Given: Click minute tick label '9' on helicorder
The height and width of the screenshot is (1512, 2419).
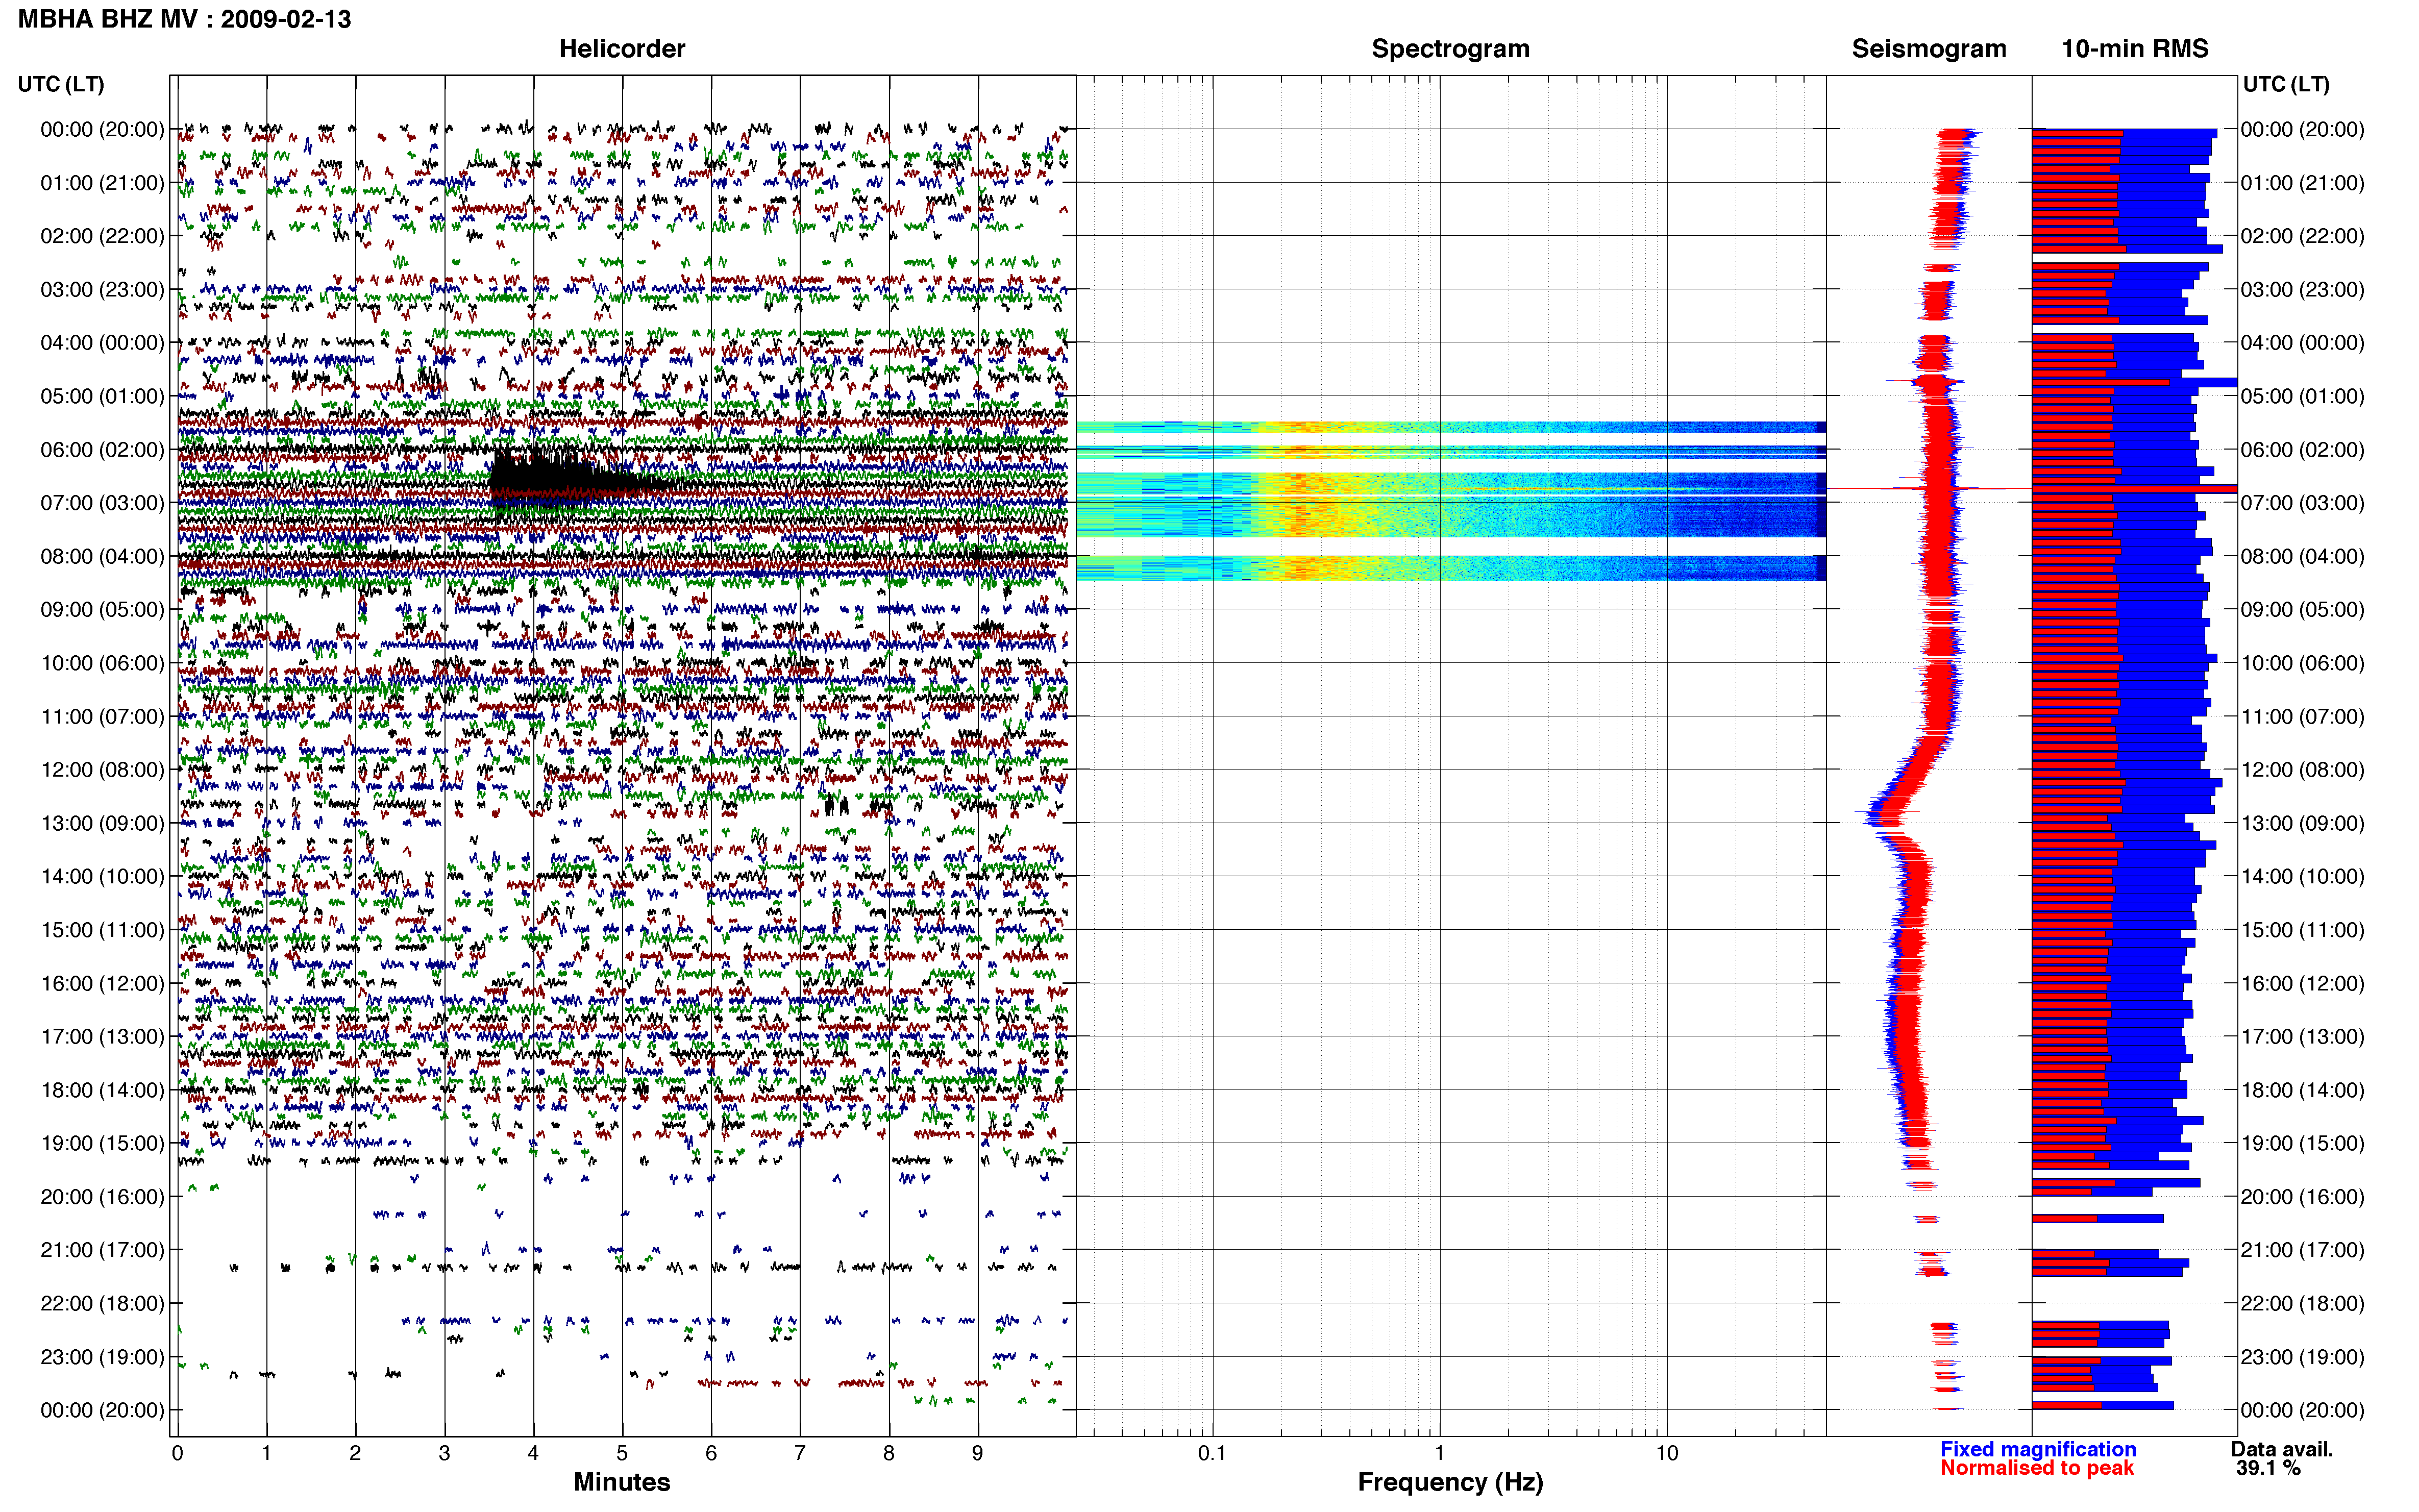Looking at the screenshot, I should pos(978,1453).
